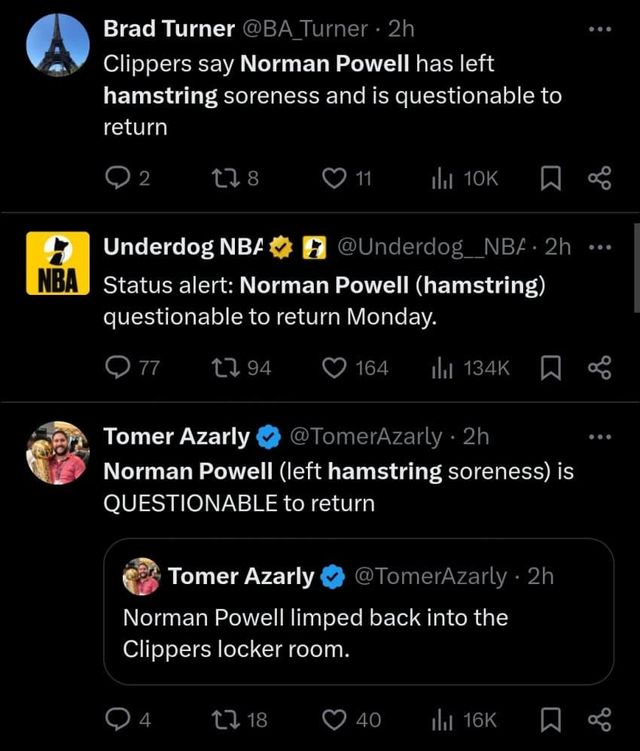This screenshot has width=640, height=751.
Task: Share Brad Turner's tweet
Action: pos(599,179)
